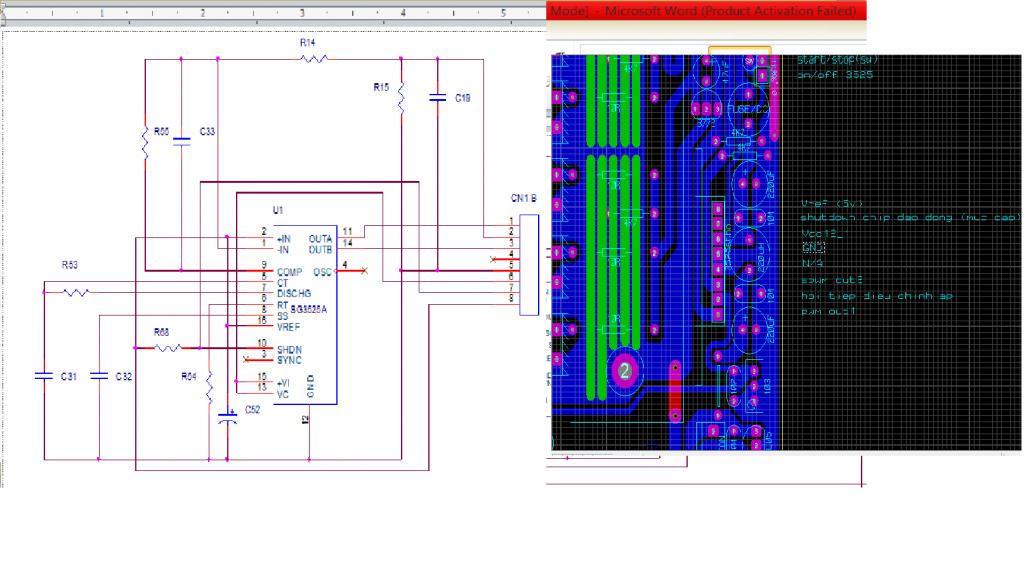Select the polarized capacitor C52
Image resolution: width=1024 pixels, height=565 pixels.
[227, 417]
